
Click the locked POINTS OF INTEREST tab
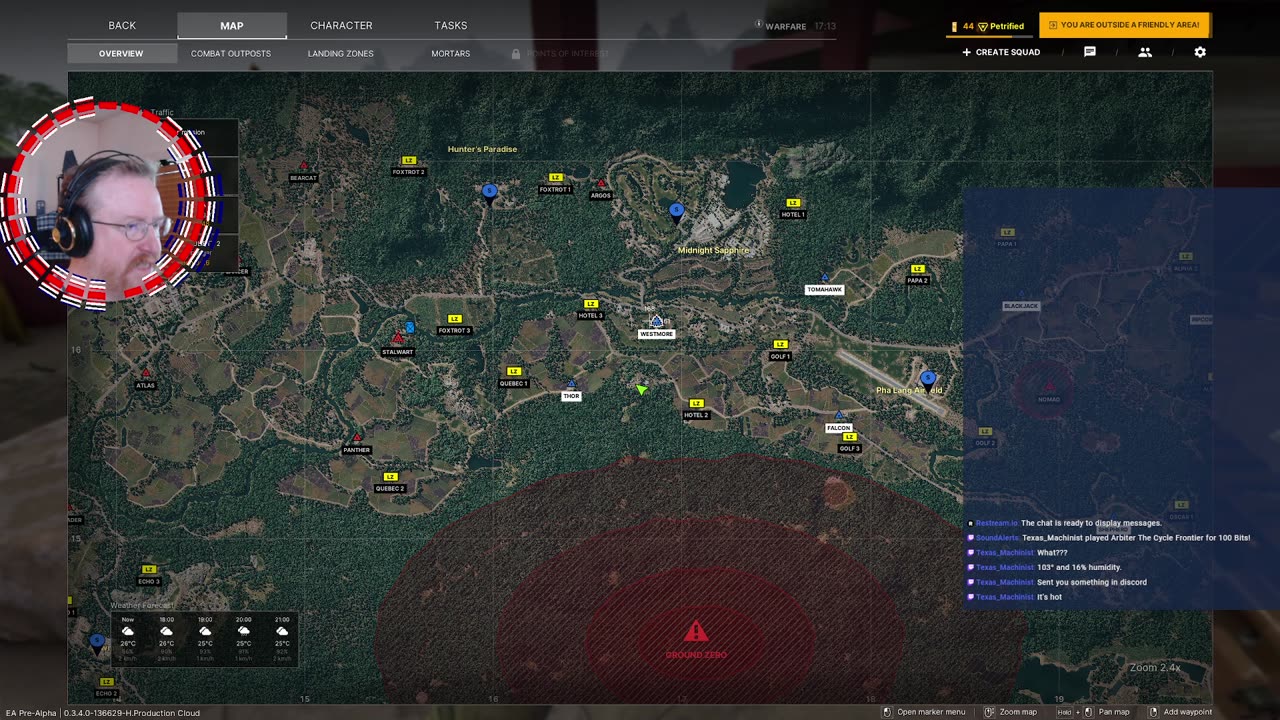coord(560,53)
